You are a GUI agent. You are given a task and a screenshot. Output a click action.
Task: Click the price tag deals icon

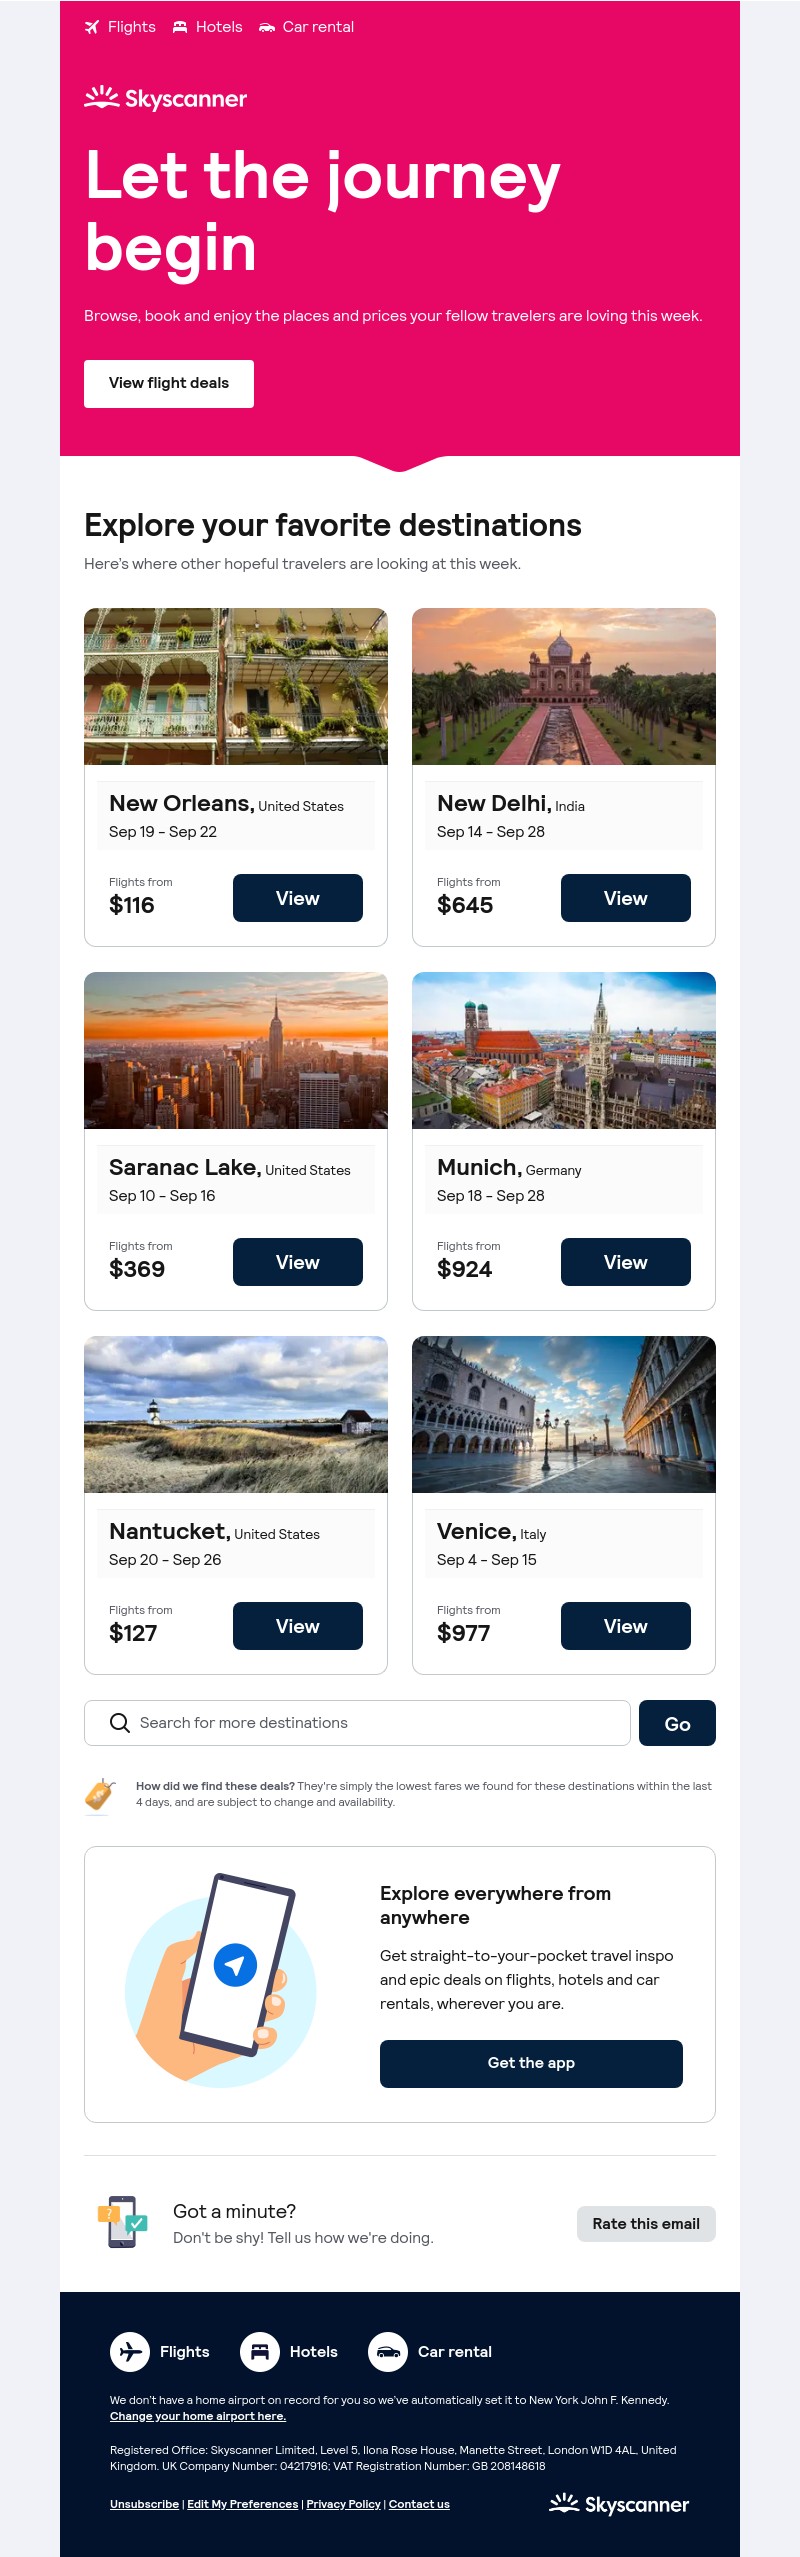99,1795
